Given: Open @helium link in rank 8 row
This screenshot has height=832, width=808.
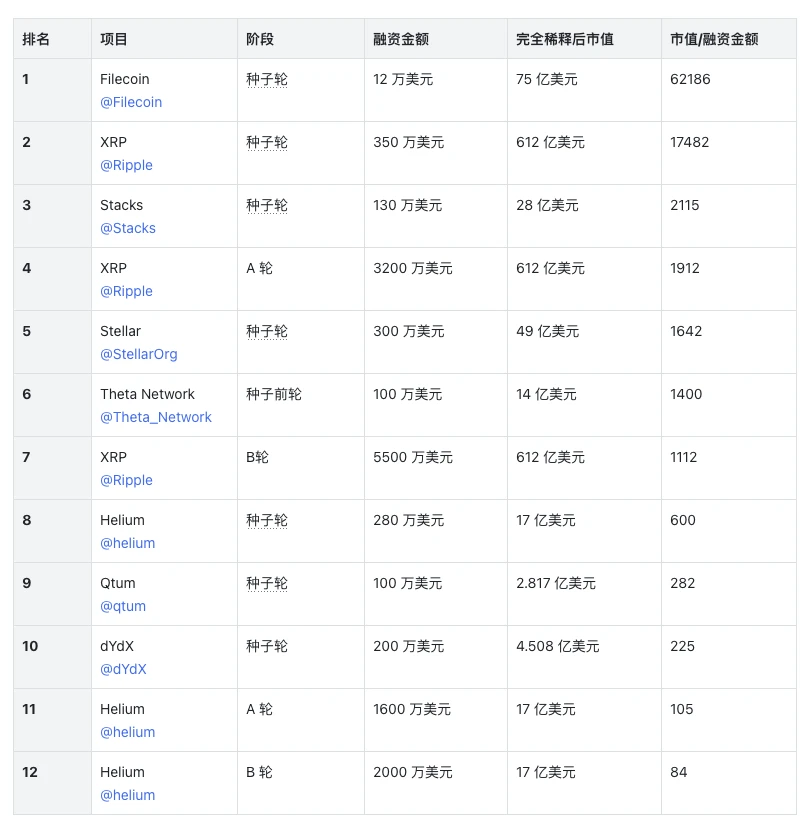Looking at the screenshot, I should coord(128,543).
